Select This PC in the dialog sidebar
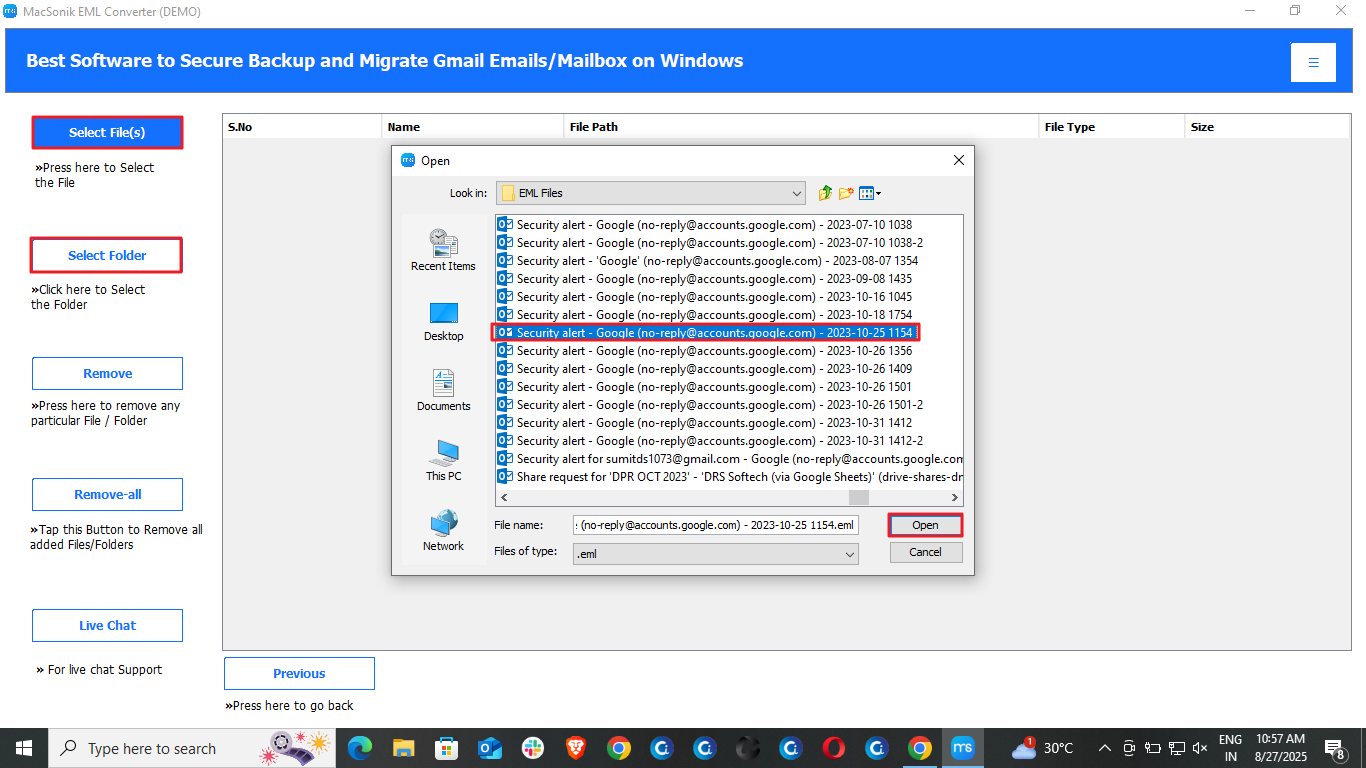 pos(443,460)
